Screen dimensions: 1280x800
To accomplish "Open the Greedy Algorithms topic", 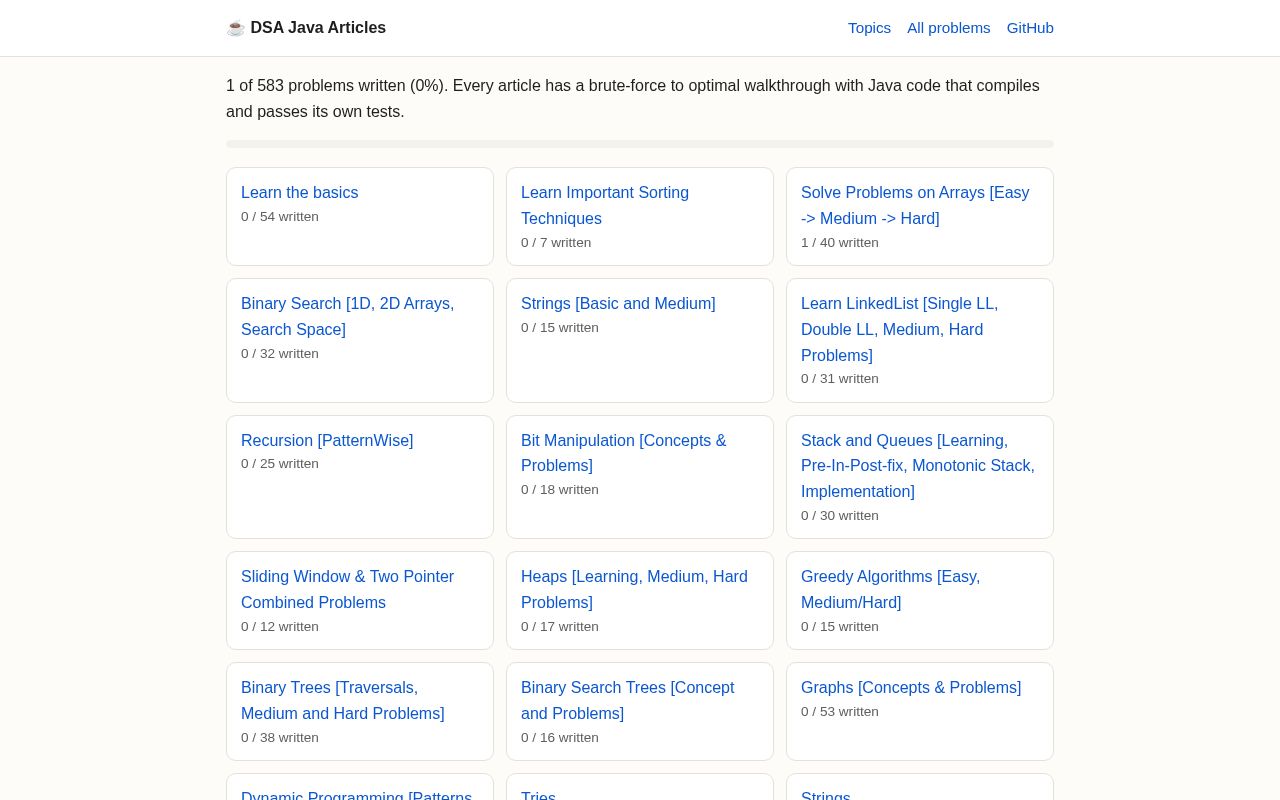I will (x=890, y=590).
